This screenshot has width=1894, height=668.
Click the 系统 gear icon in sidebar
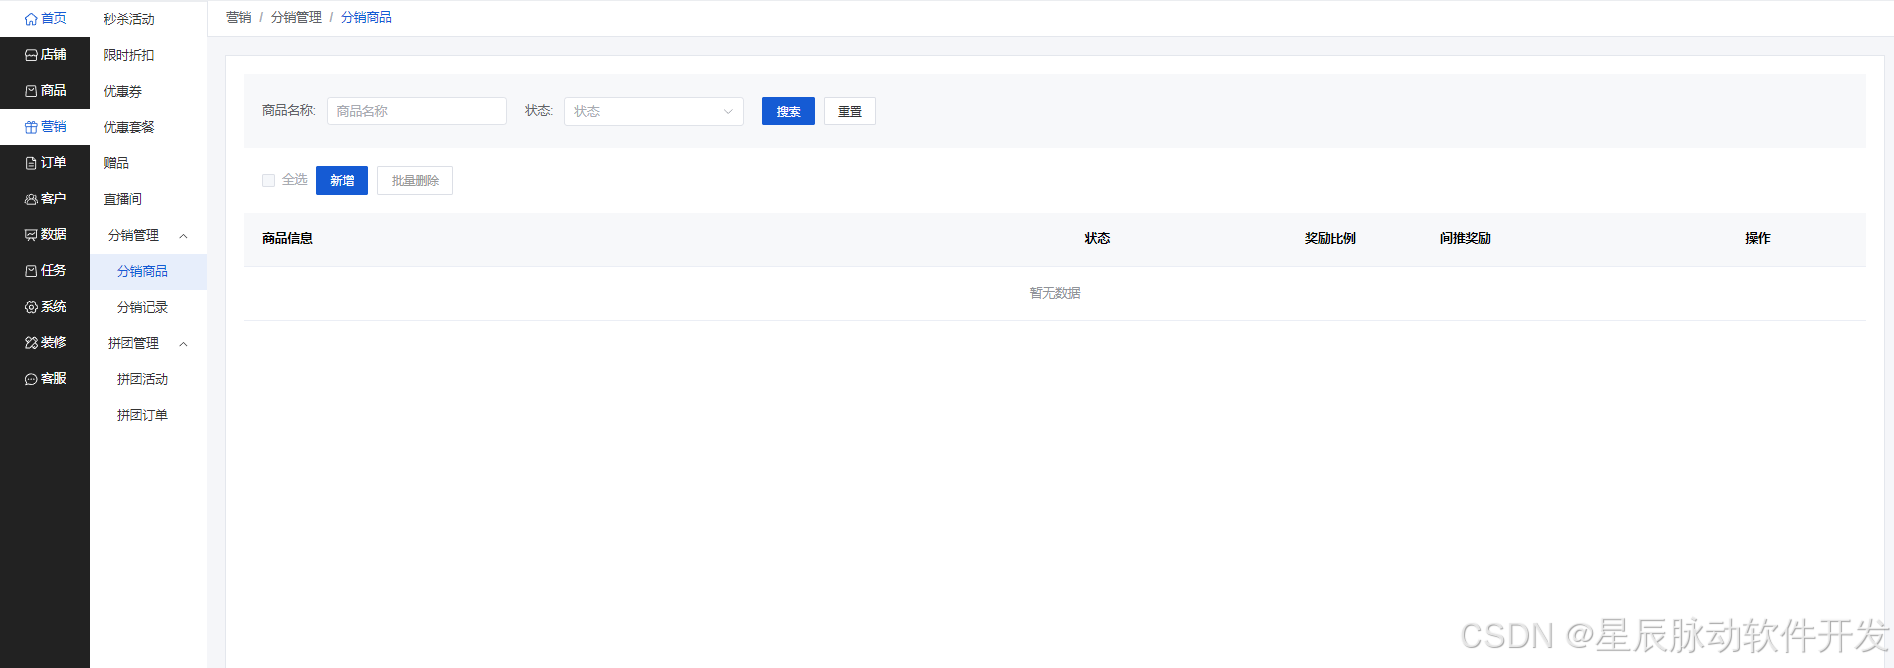click(31, 307)
